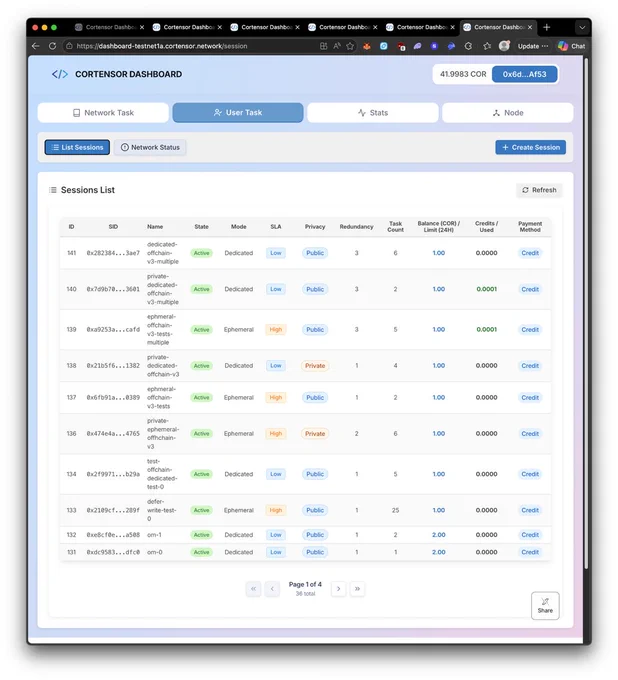Jump to first page of sessions
Viewport: 618px width, 680px height.
pyautogui.click(x=253, y=588)
